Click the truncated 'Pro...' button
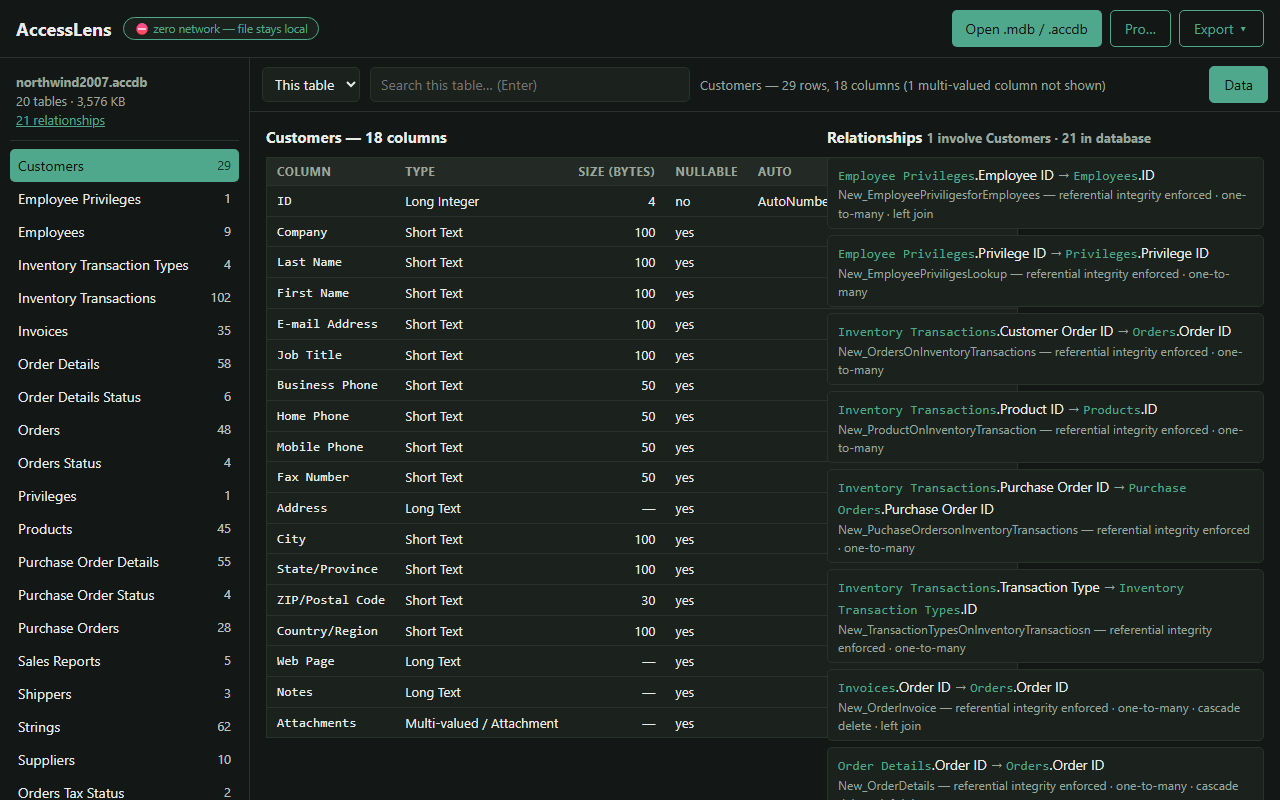The width and height of the screenshot is (1280, 800). click(x=1140, y=29)
